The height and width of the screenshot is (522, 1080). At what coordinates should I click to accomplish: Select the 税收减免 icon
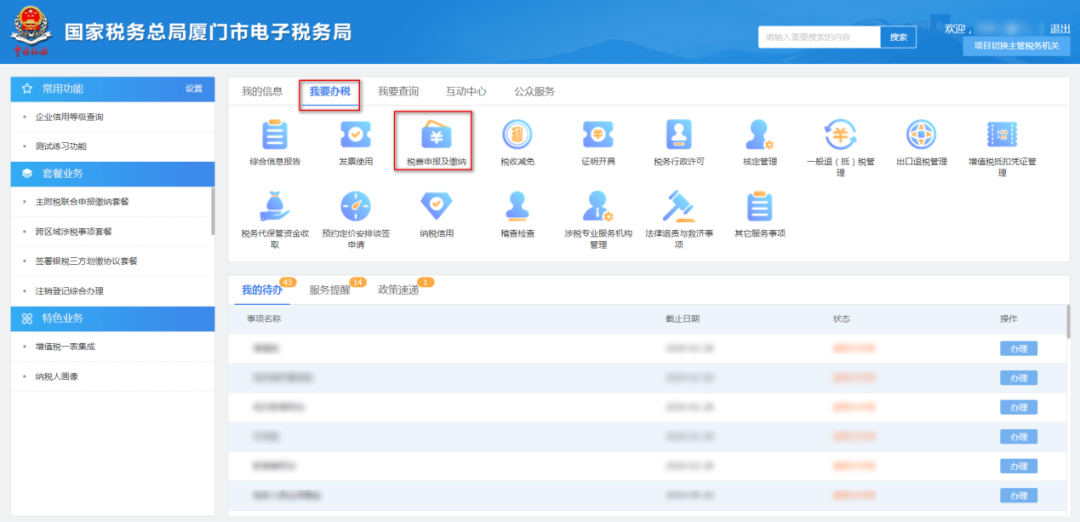pyautogui.click(x=517, y=135)
